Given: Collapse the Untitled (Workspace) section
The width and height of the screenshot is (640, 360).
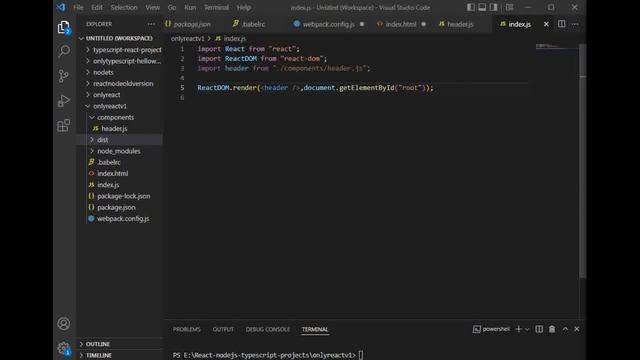Looking at the screenshot, I should [119, 38].
